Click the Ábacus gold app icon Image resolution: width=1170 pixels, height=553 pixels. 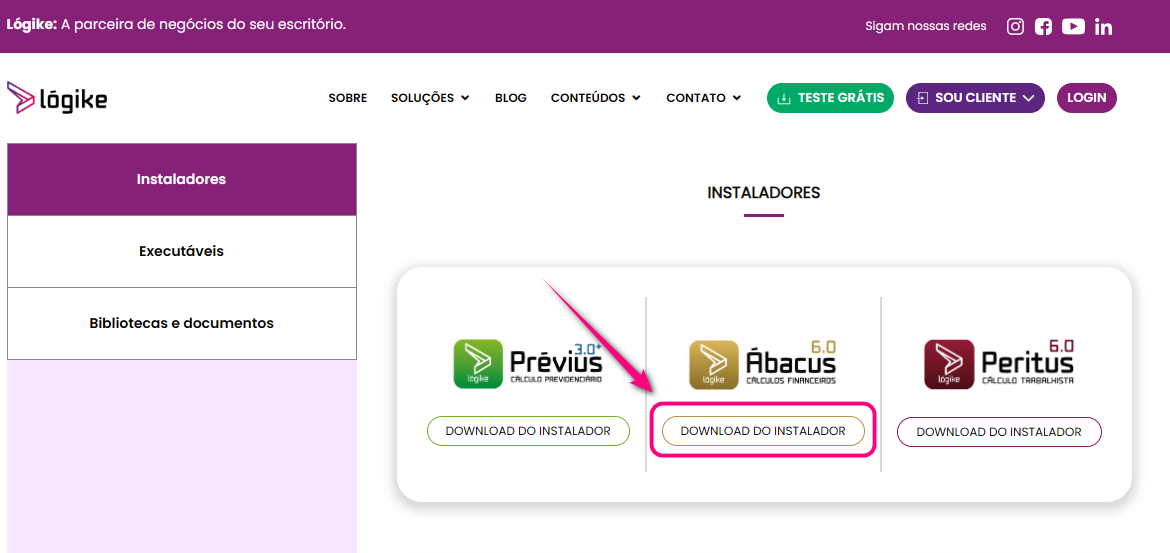[x=713, y=364]
